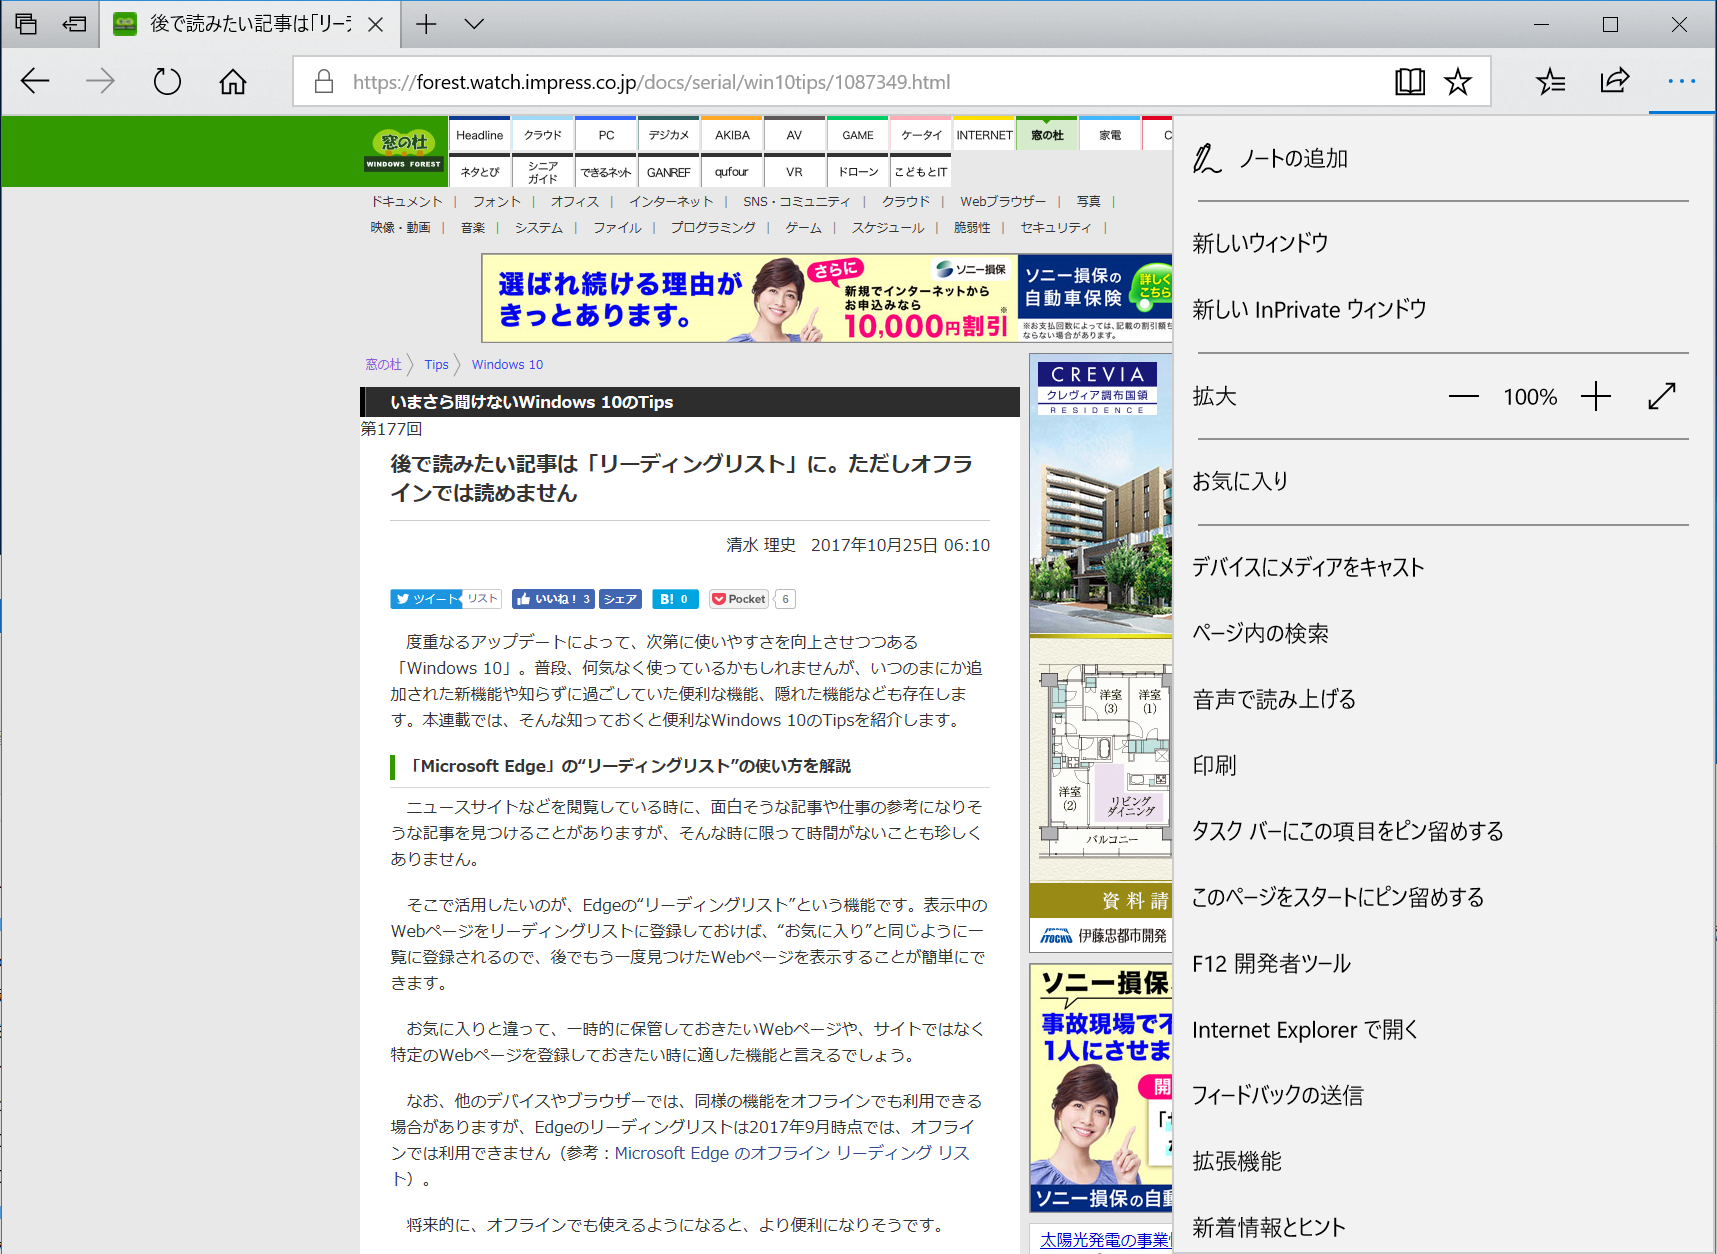
Task: Decrease zoom with the minus control
Action: coord(1463,396)
